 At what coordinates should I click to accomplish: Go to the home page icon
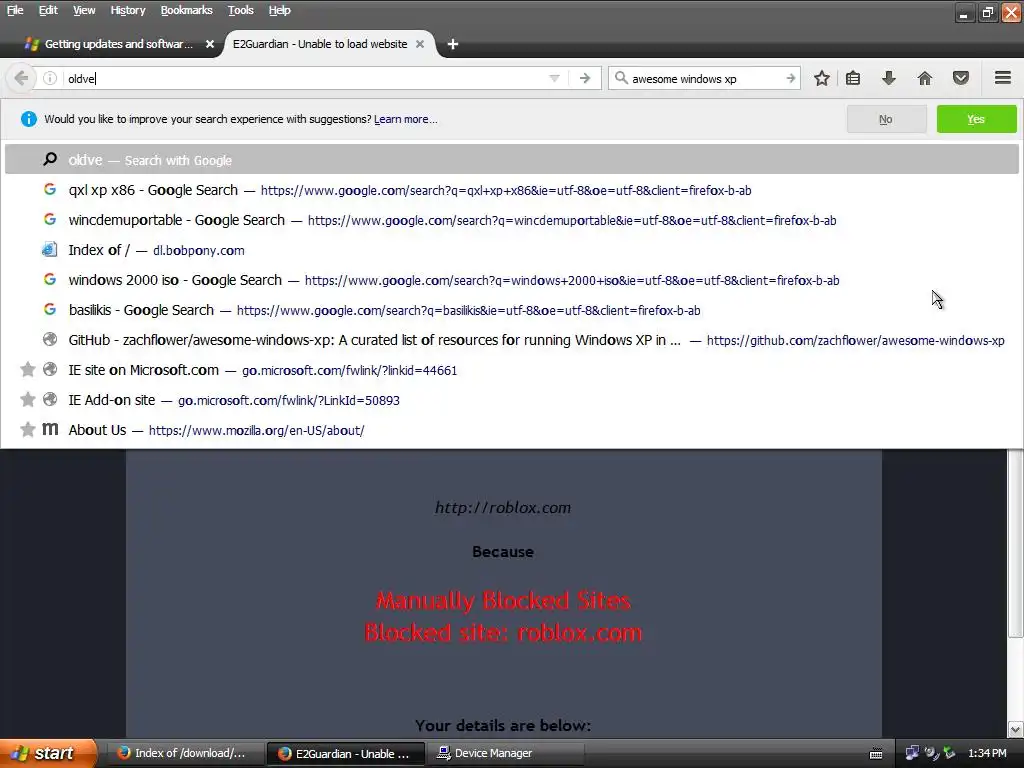tap(924, 78)
